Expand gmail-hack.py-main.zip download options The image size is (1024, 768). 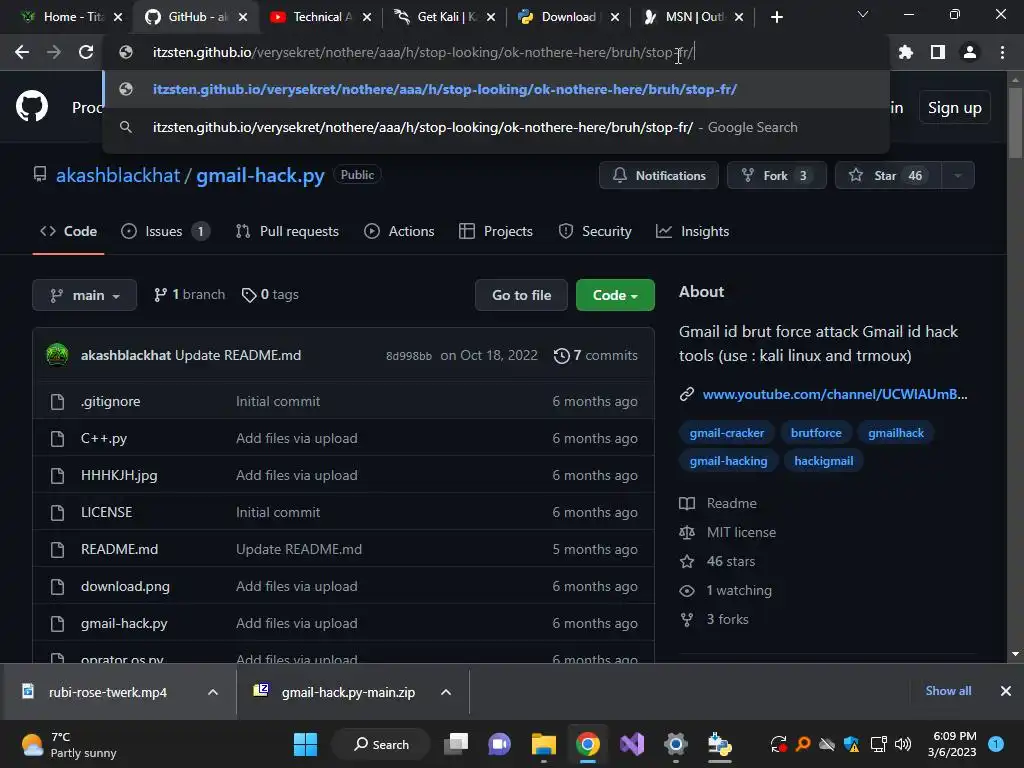[x=446, y=692]
